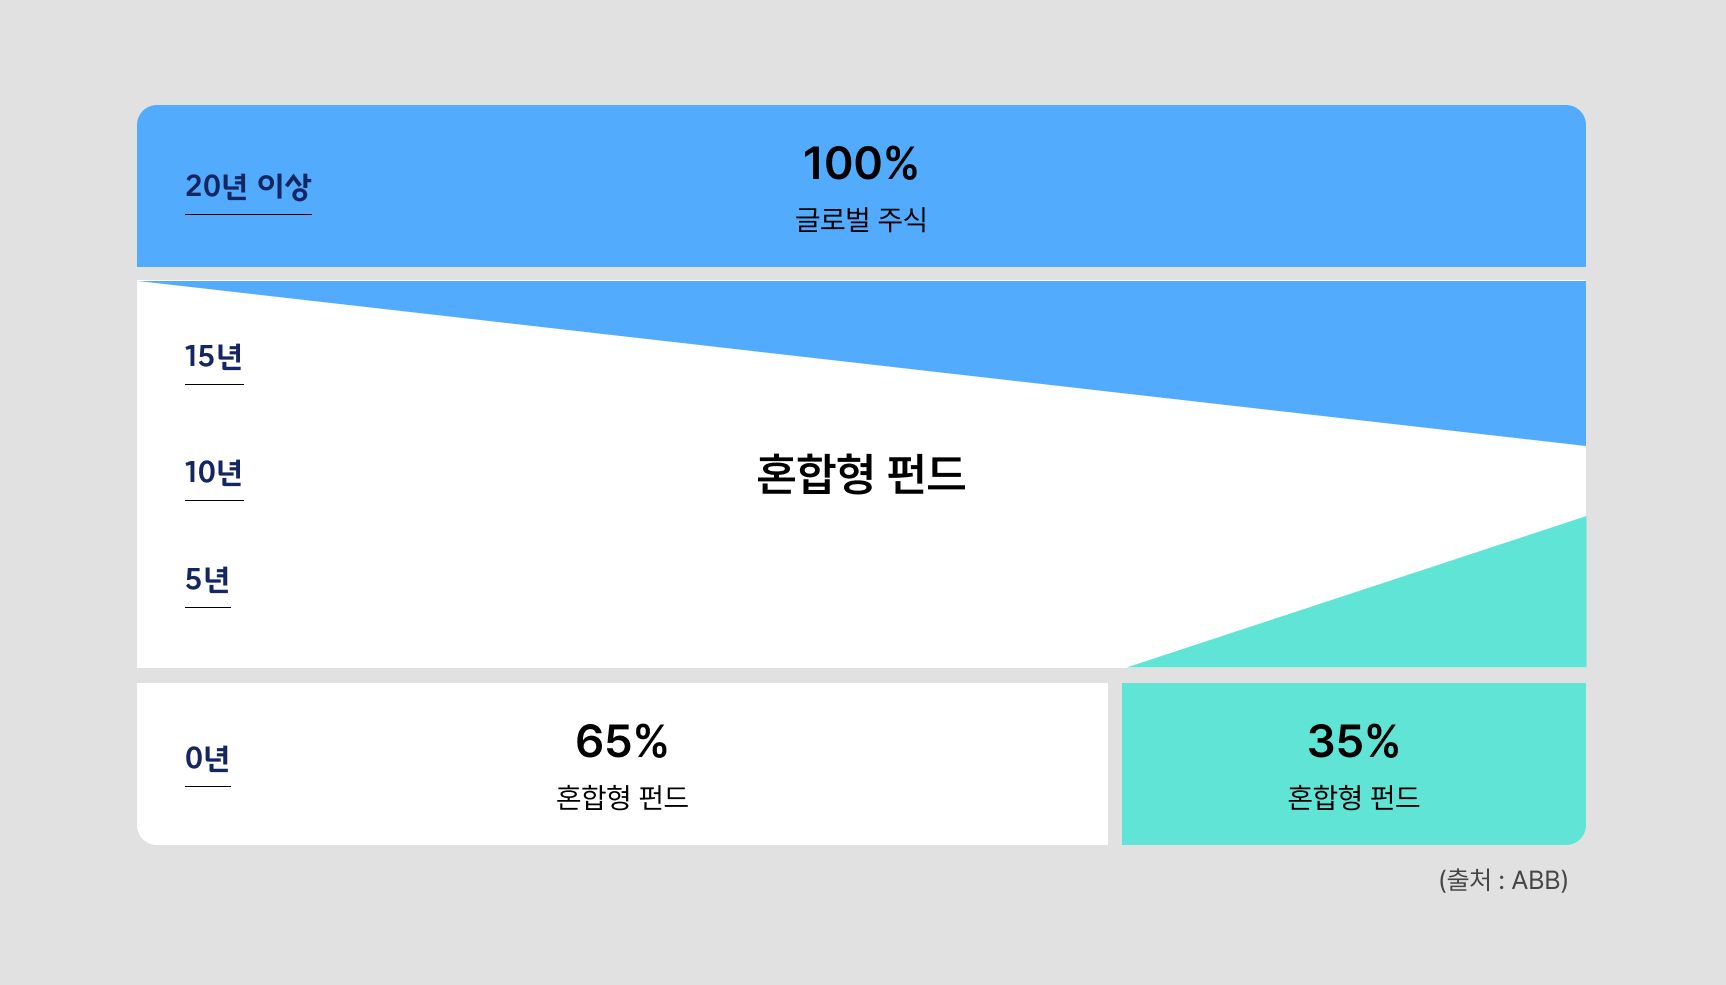Click the 10년 underlined label
The height and width of the screenshot is (985, 1726).
pyautogui.click(x=214, y=473)
